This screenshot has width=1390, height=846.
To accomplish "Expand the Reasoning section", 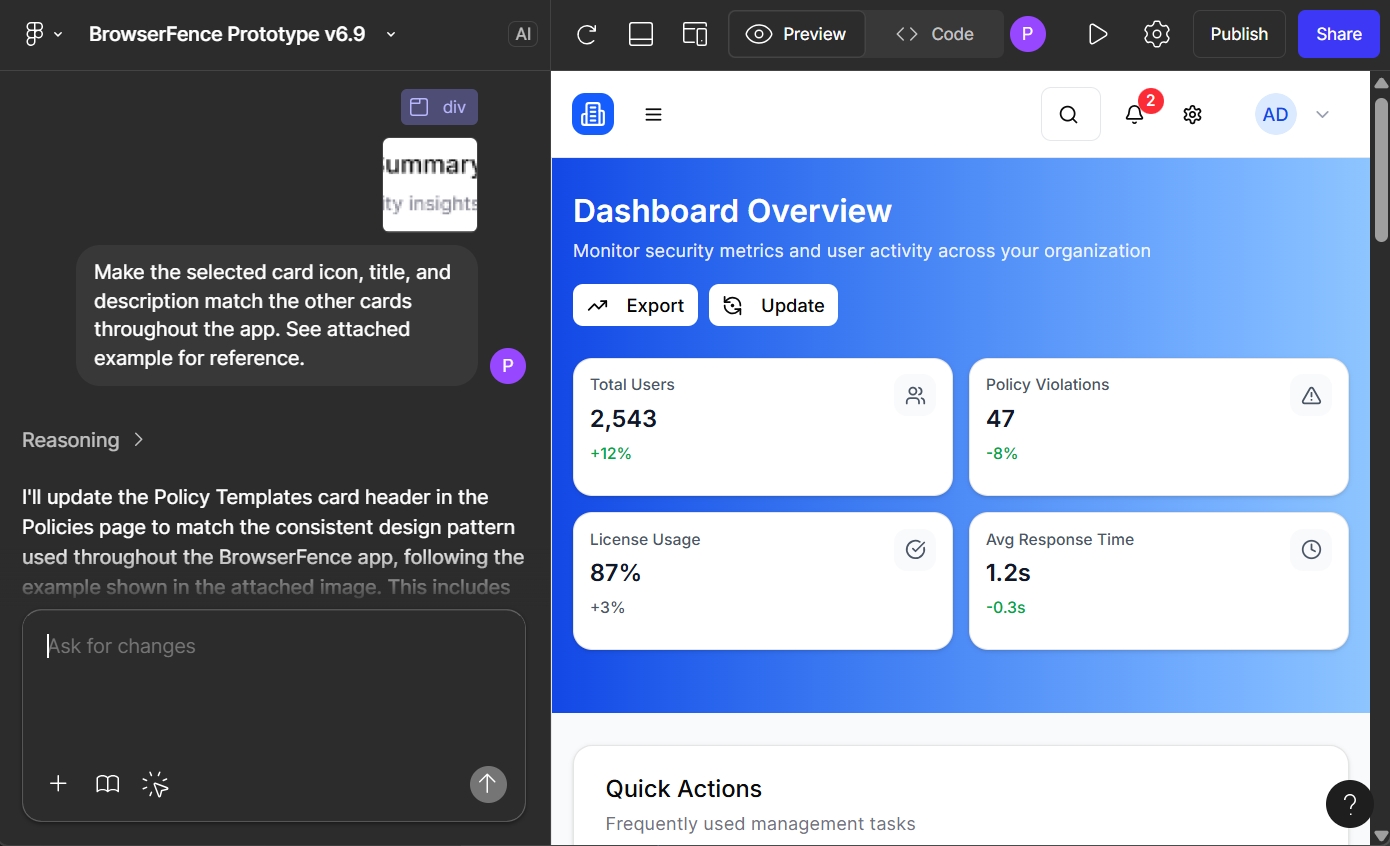I will click(84, 440).
